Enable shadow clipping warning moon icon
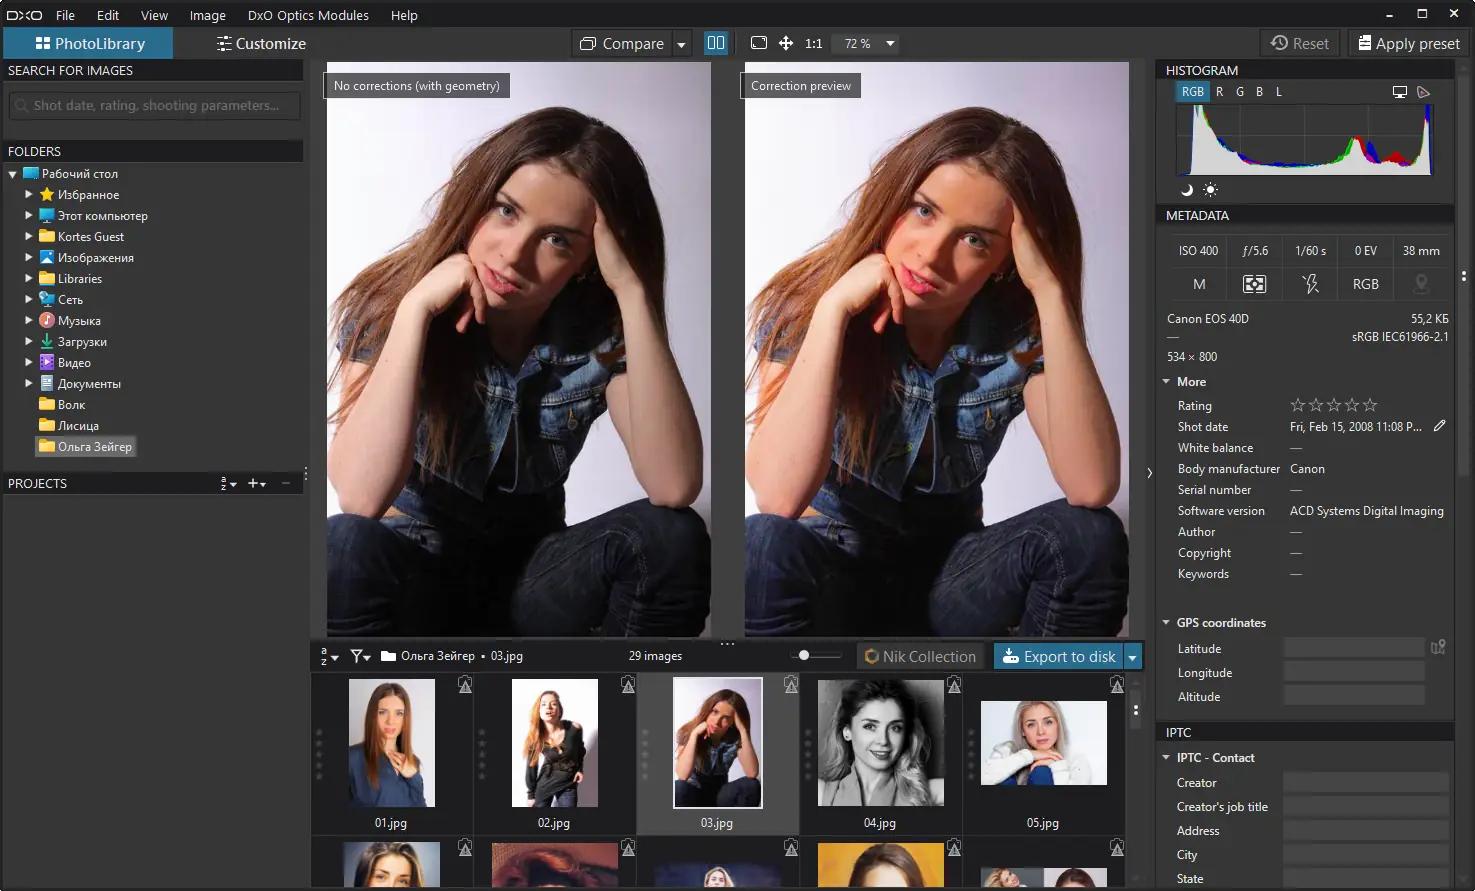 pos(1185,189)
